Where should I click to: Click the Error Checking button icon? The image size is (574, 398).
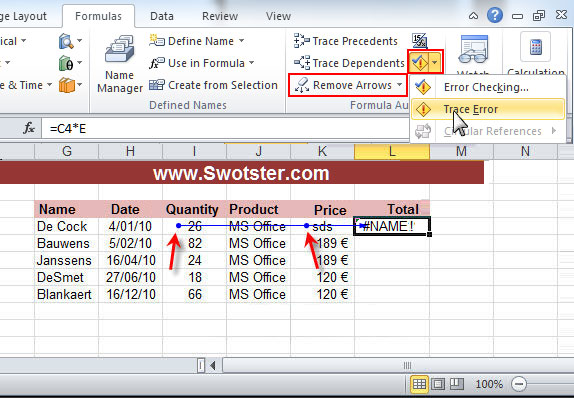tap(420, 63)
